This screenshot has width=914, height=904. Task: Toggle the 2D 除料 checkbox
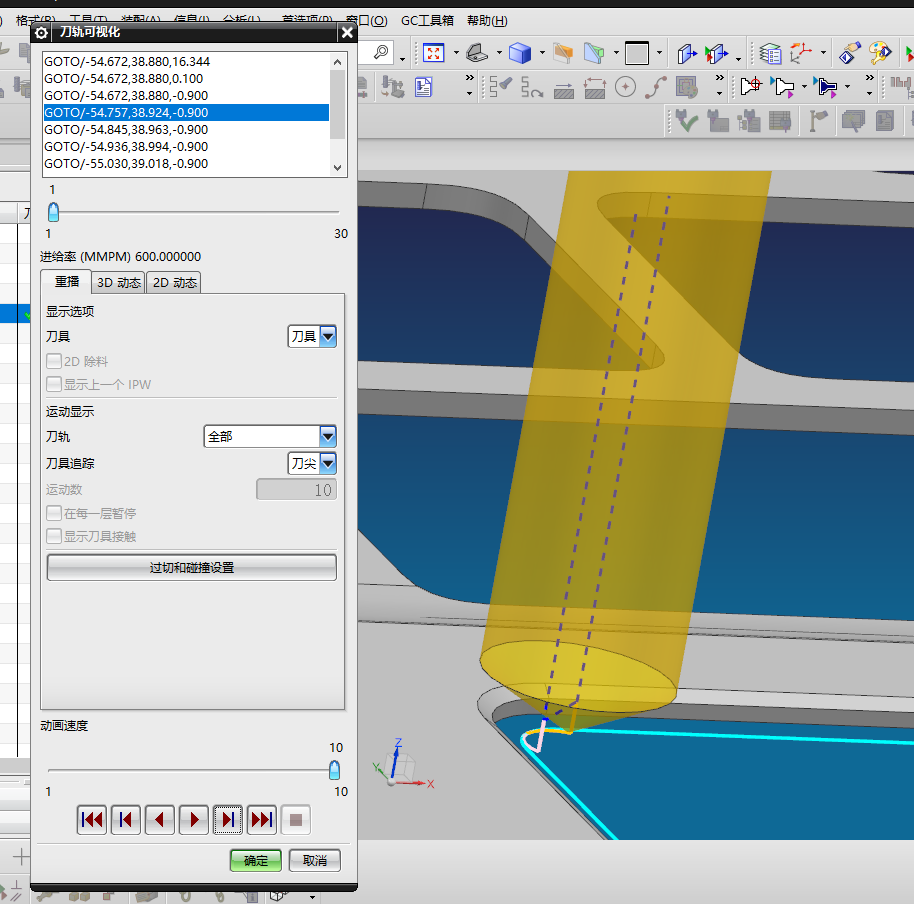pos(54,362)
